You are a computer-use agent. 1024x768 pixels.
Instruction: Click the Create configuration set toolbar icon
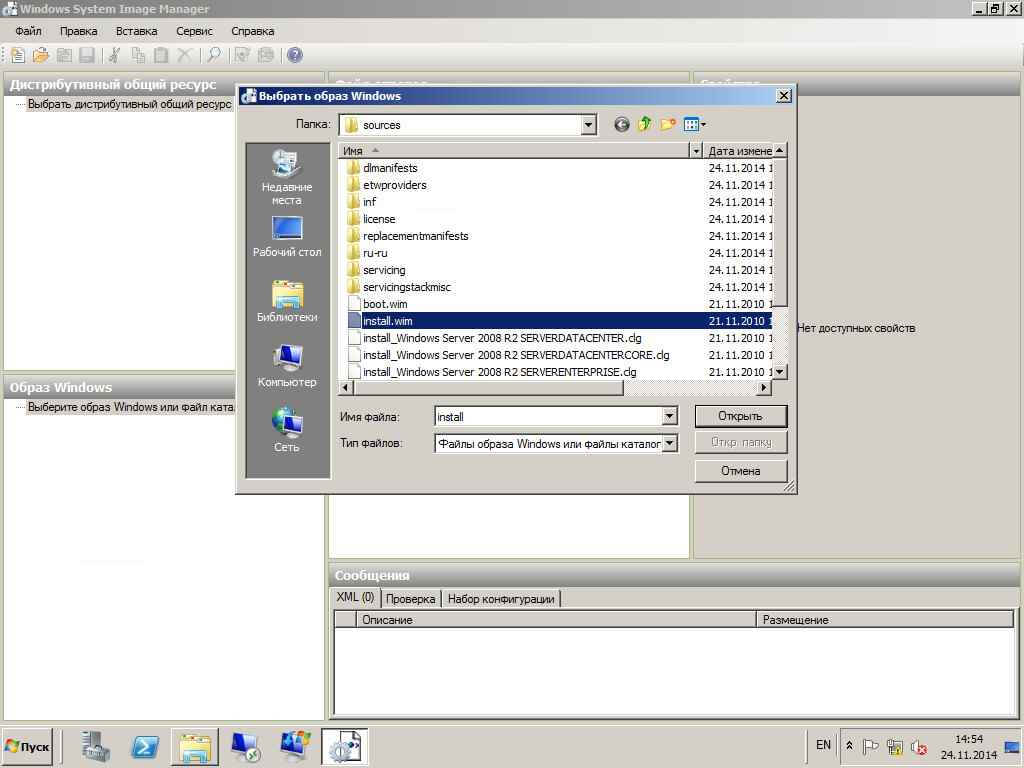[266, 56]
